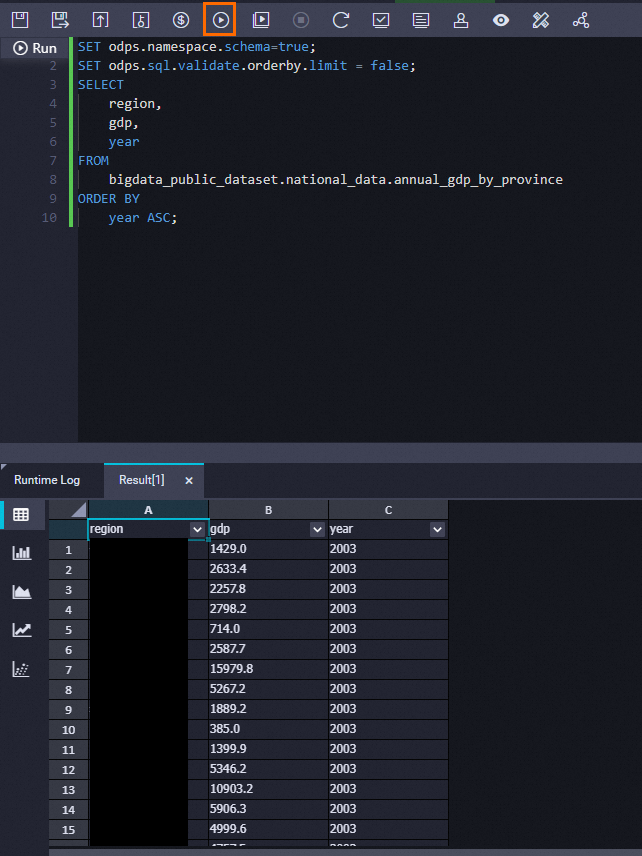Switch results to area chart view
Image resolution: width=642 pixels, height=856 pixels.
point(21,592)
